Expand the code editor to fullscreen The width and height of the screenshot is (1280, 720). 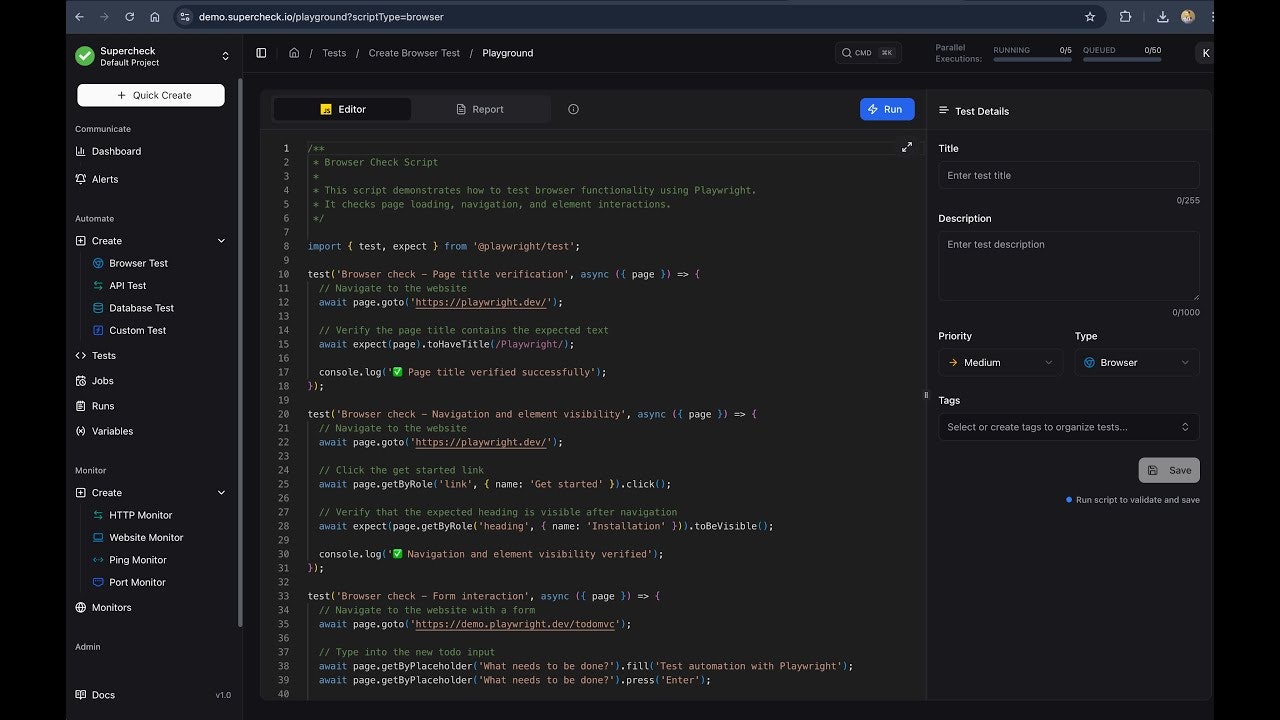point(907,147)
